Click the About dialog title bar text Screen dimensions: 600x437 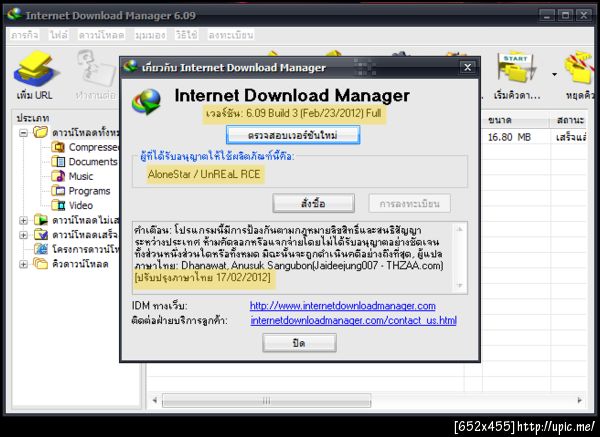(x=234, y=68)
